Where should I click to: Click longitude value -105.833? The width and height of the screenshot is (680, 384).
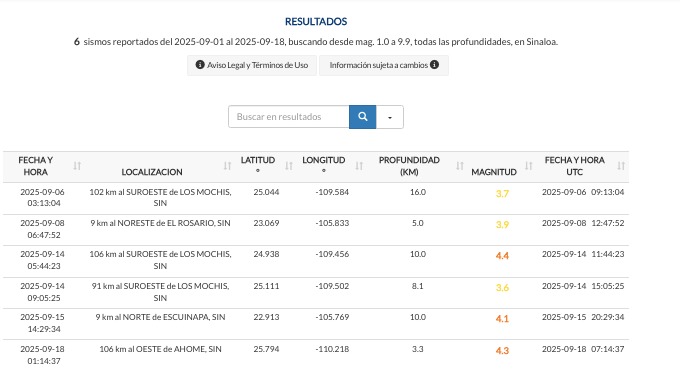(x=332, y=223)
